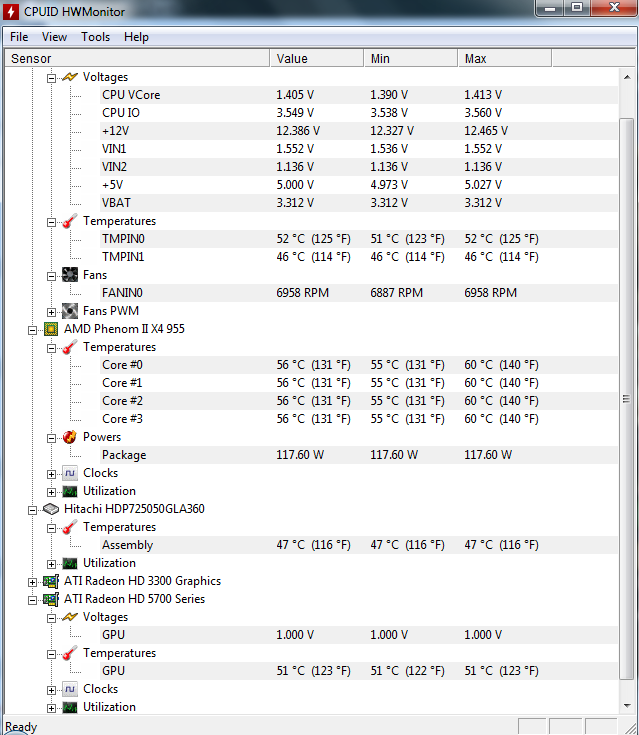The image size is (639, 735).
Task: Click the Powers flame icon
Action: [x=70, y=437]
